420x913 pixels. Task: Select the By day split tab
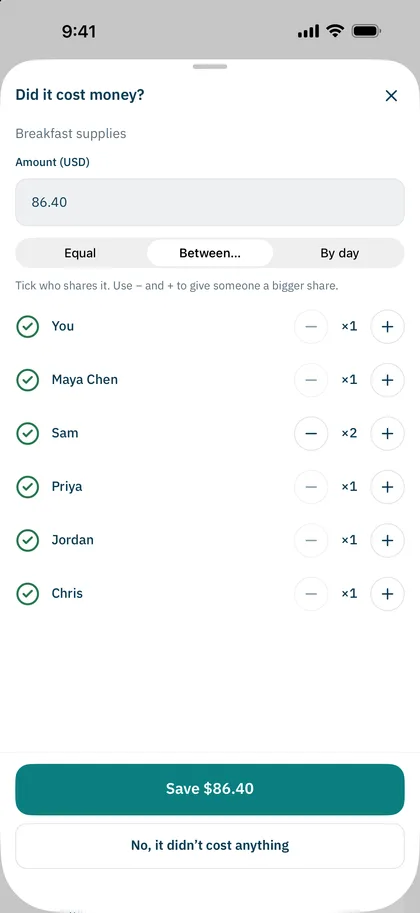point(340,253)
